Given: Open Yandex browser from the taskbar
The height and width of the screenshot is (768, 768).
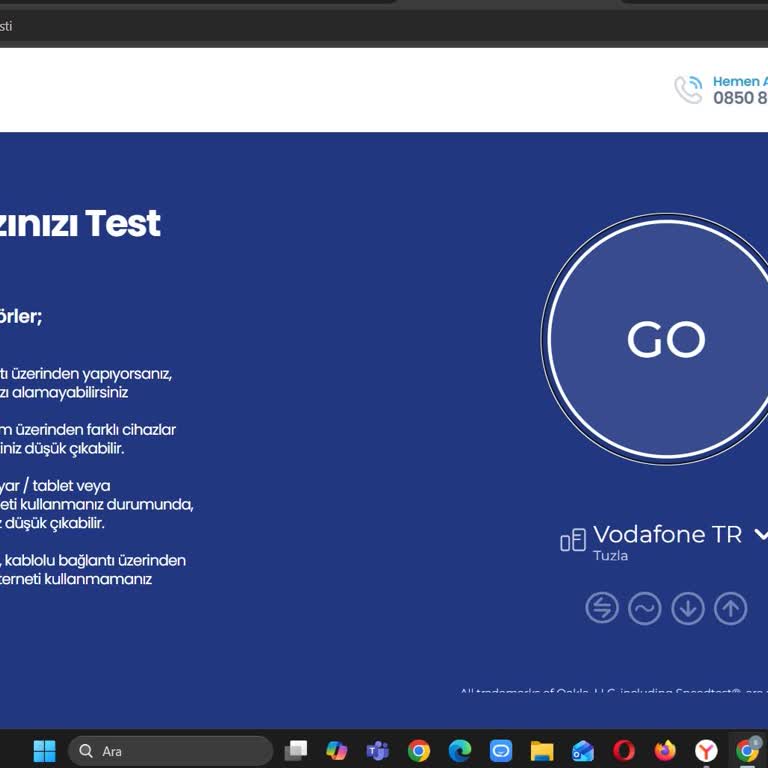Looking at the screenshot, I should [706, 751].
